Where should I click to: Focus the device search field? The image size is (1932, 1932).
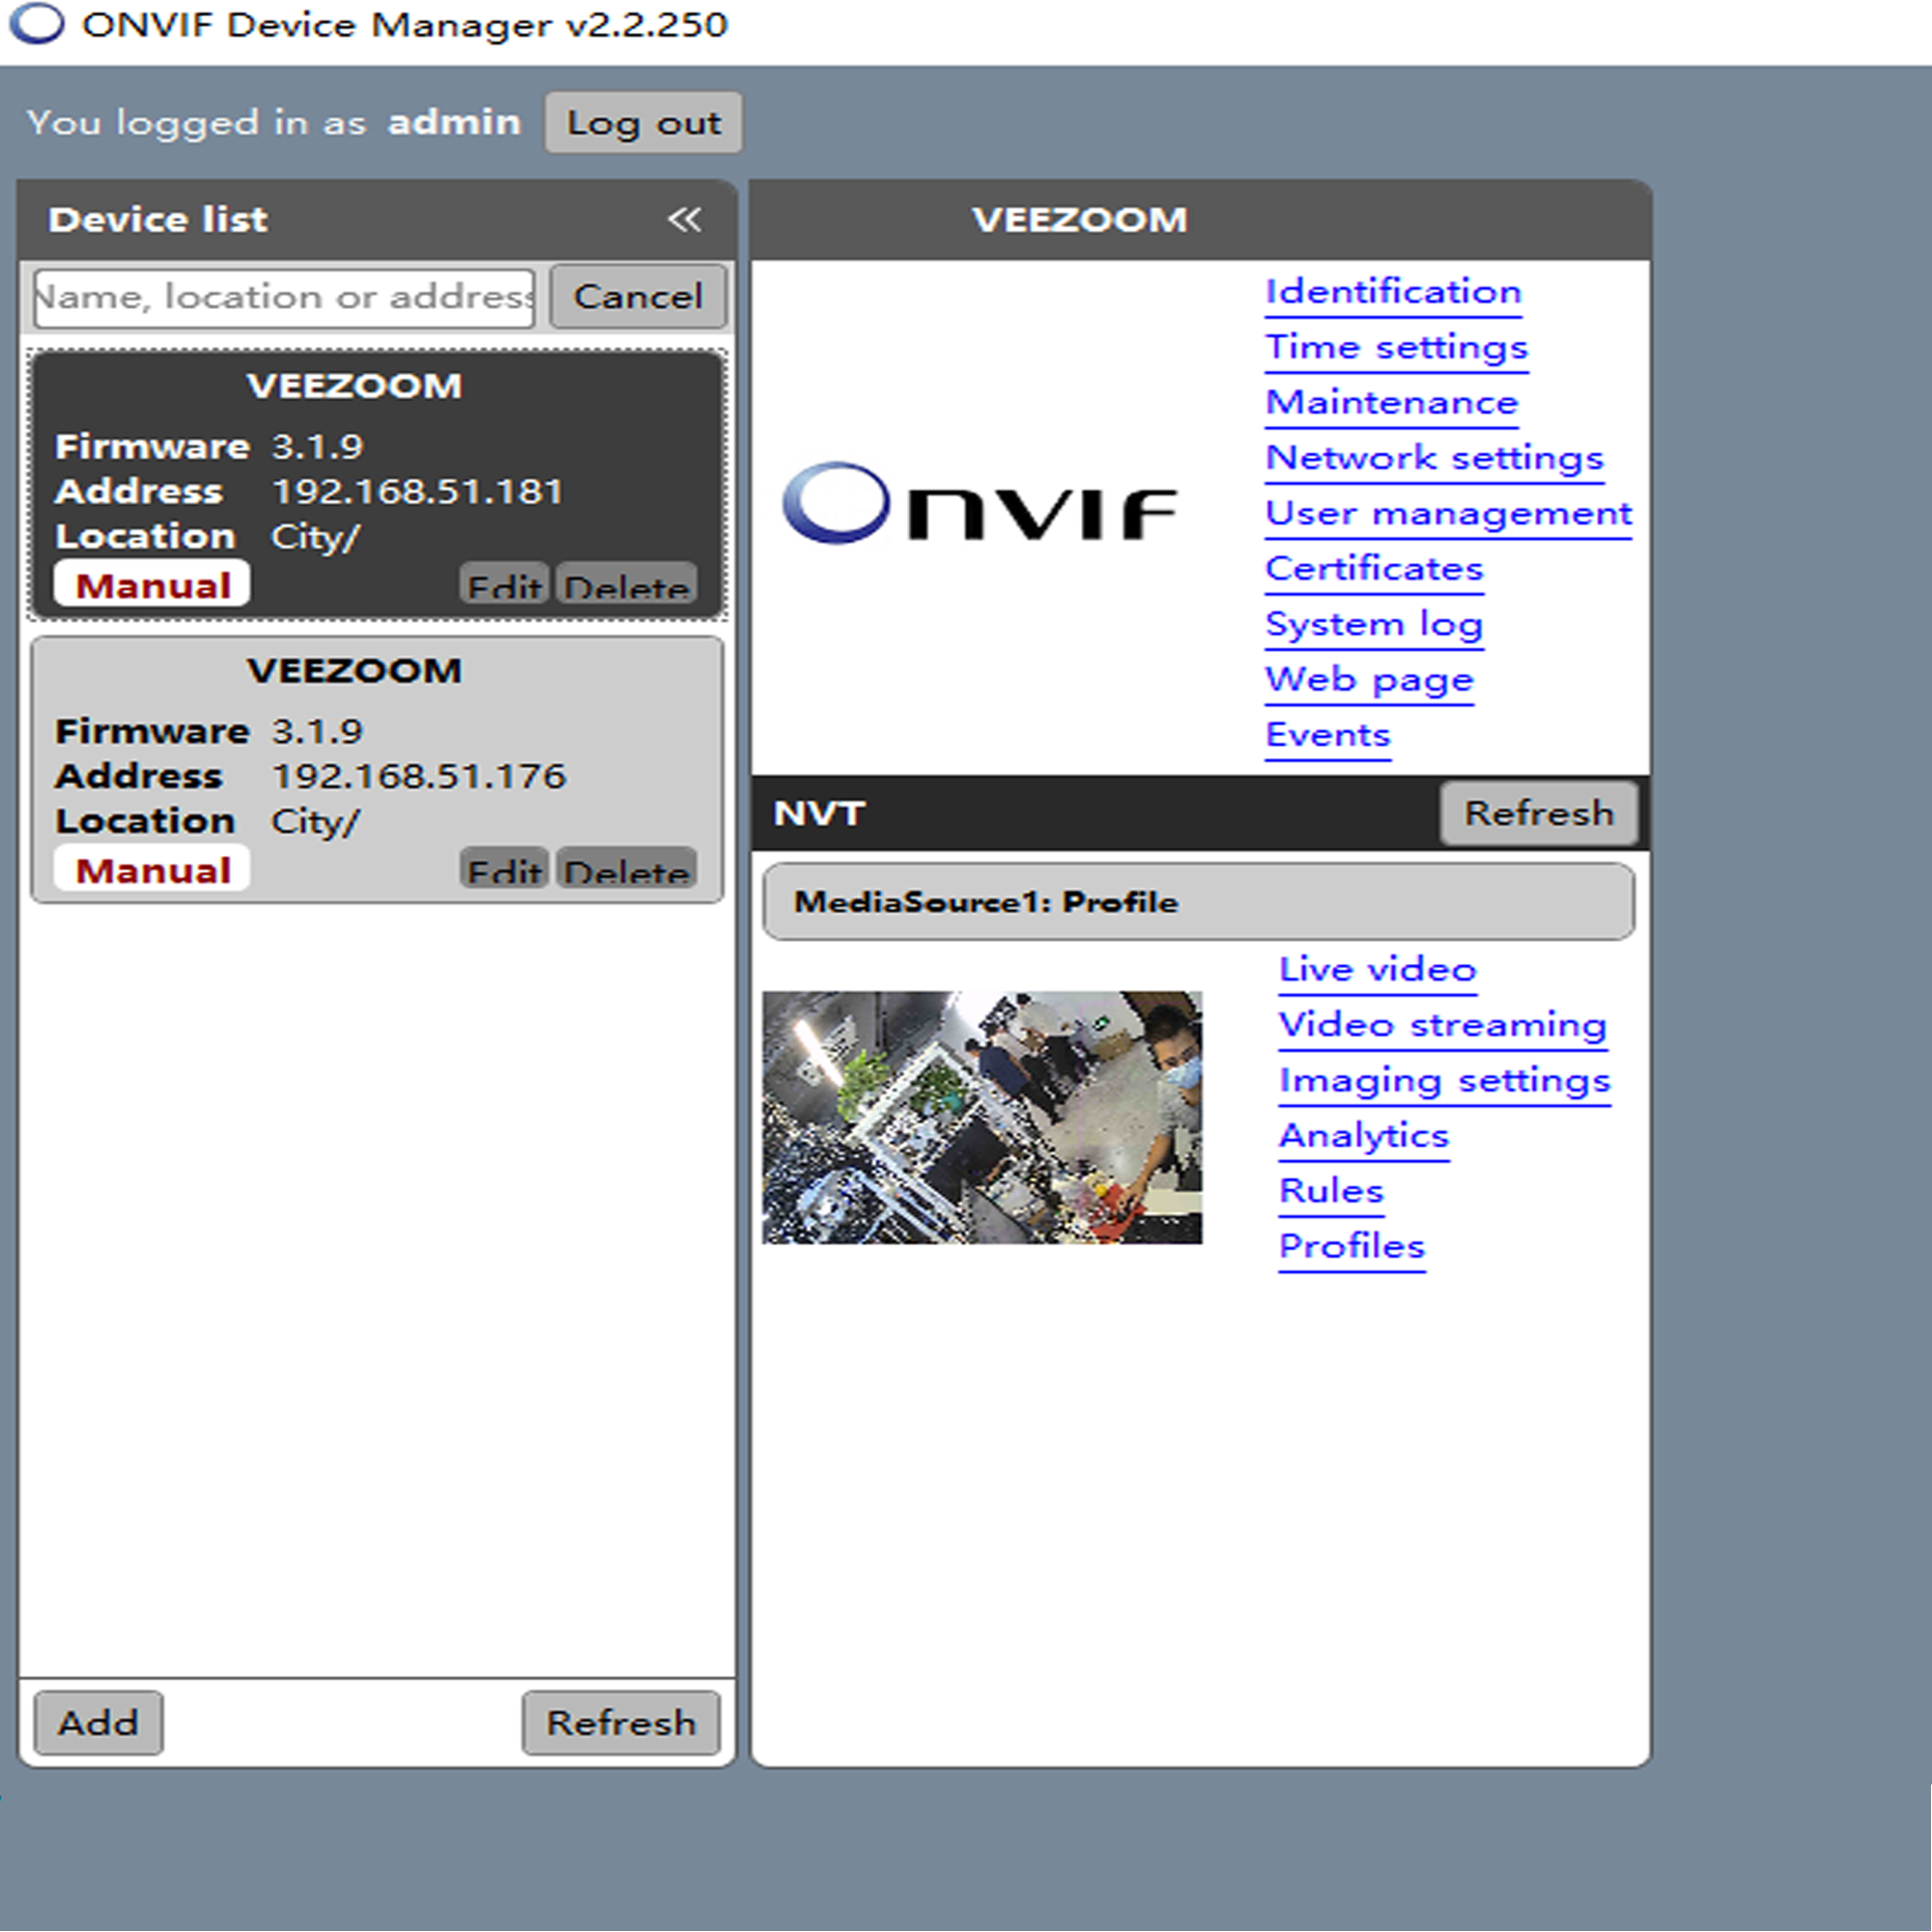click(x=284, y=297)
